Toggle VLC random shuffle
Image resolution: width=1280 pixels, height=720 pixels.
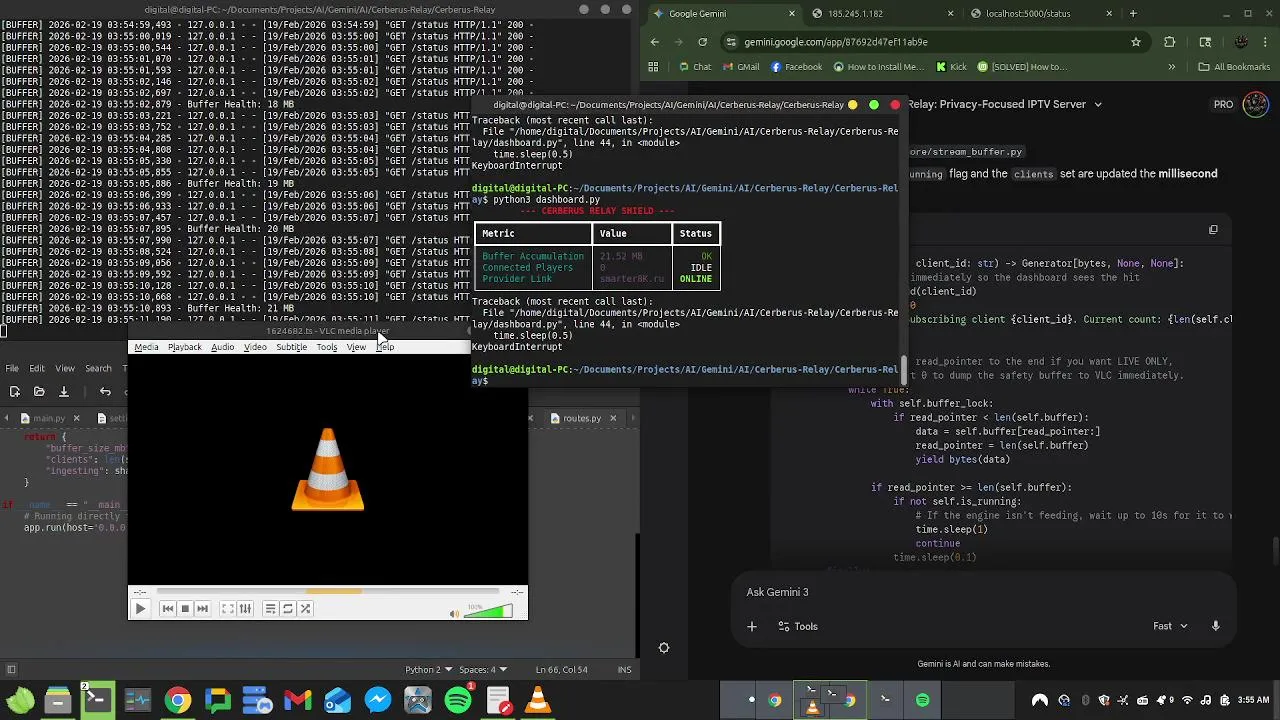pos(305,608)
